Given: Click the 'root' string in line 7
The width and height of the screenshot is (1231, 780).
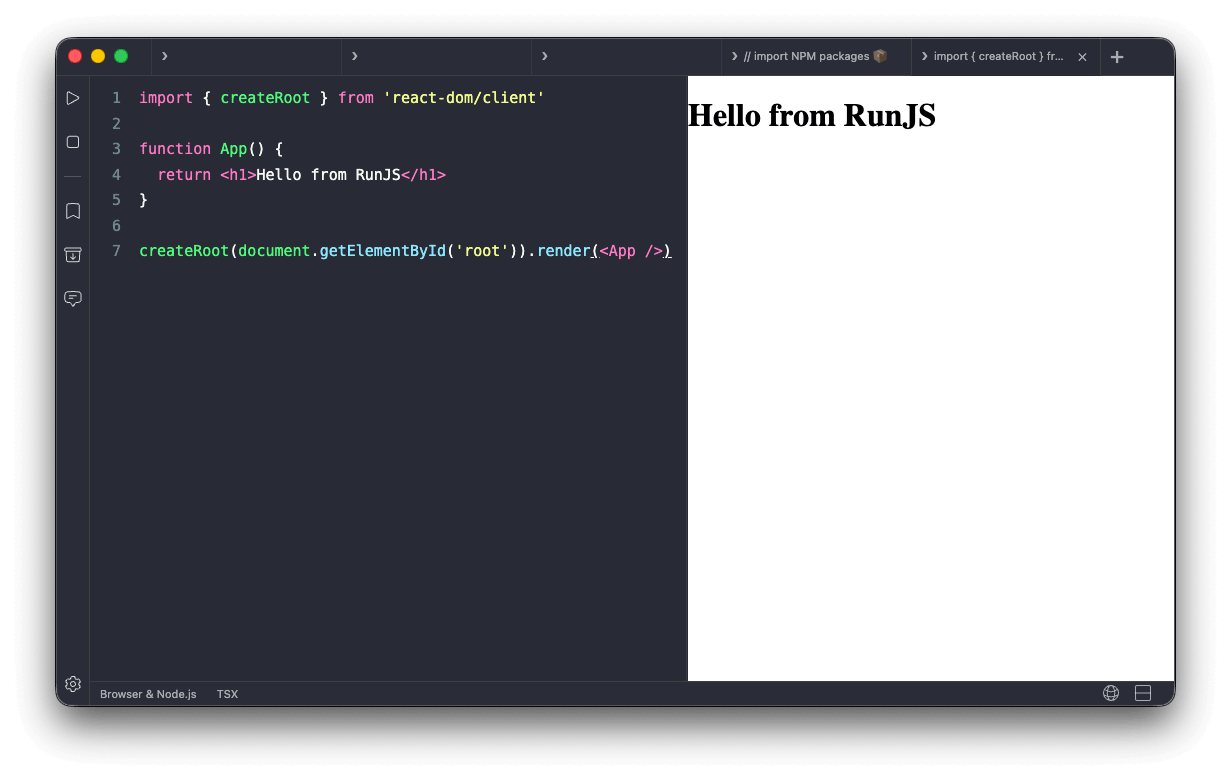Looking at the screenshot, I should [482, 251].
